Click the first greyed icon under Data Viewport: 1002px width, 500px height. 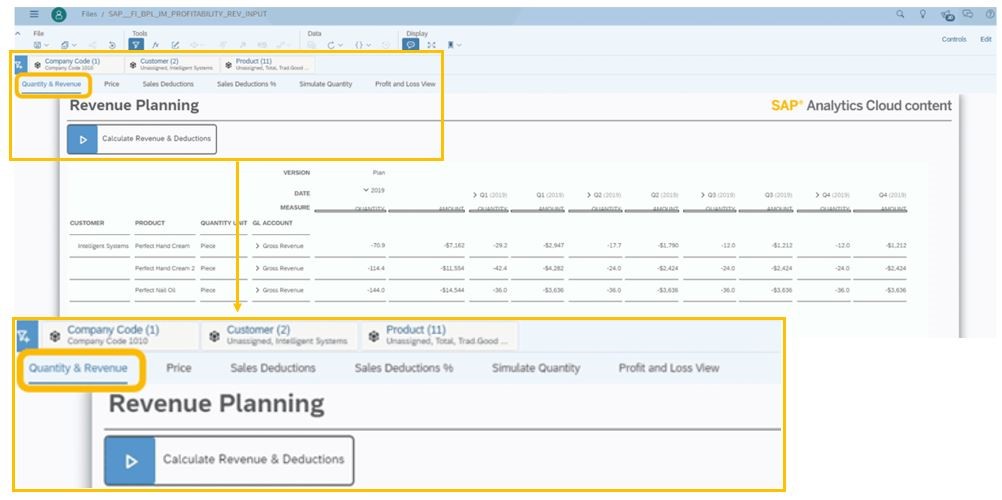click(x=312, y=45)
